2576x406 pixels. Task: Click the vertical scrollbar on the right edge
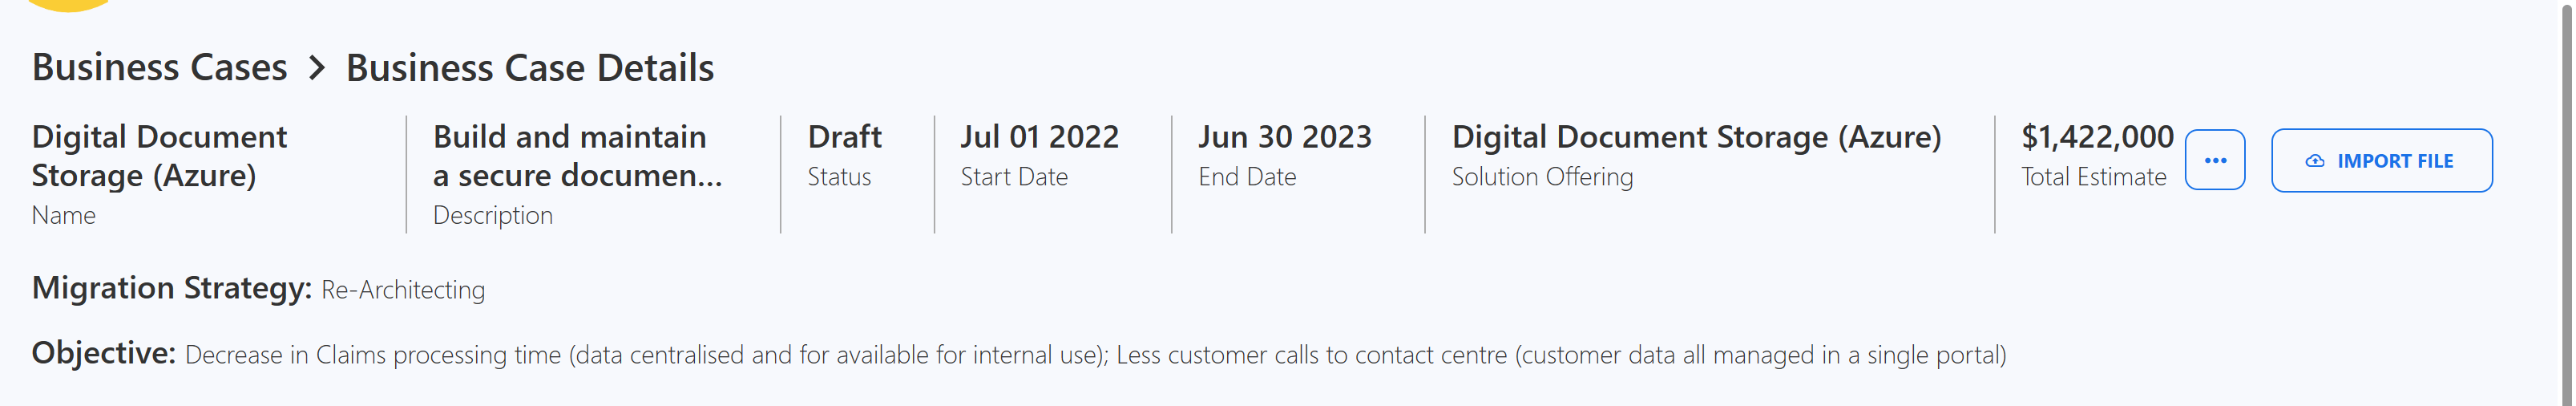pyautogui.click(x=2568, y=200)
